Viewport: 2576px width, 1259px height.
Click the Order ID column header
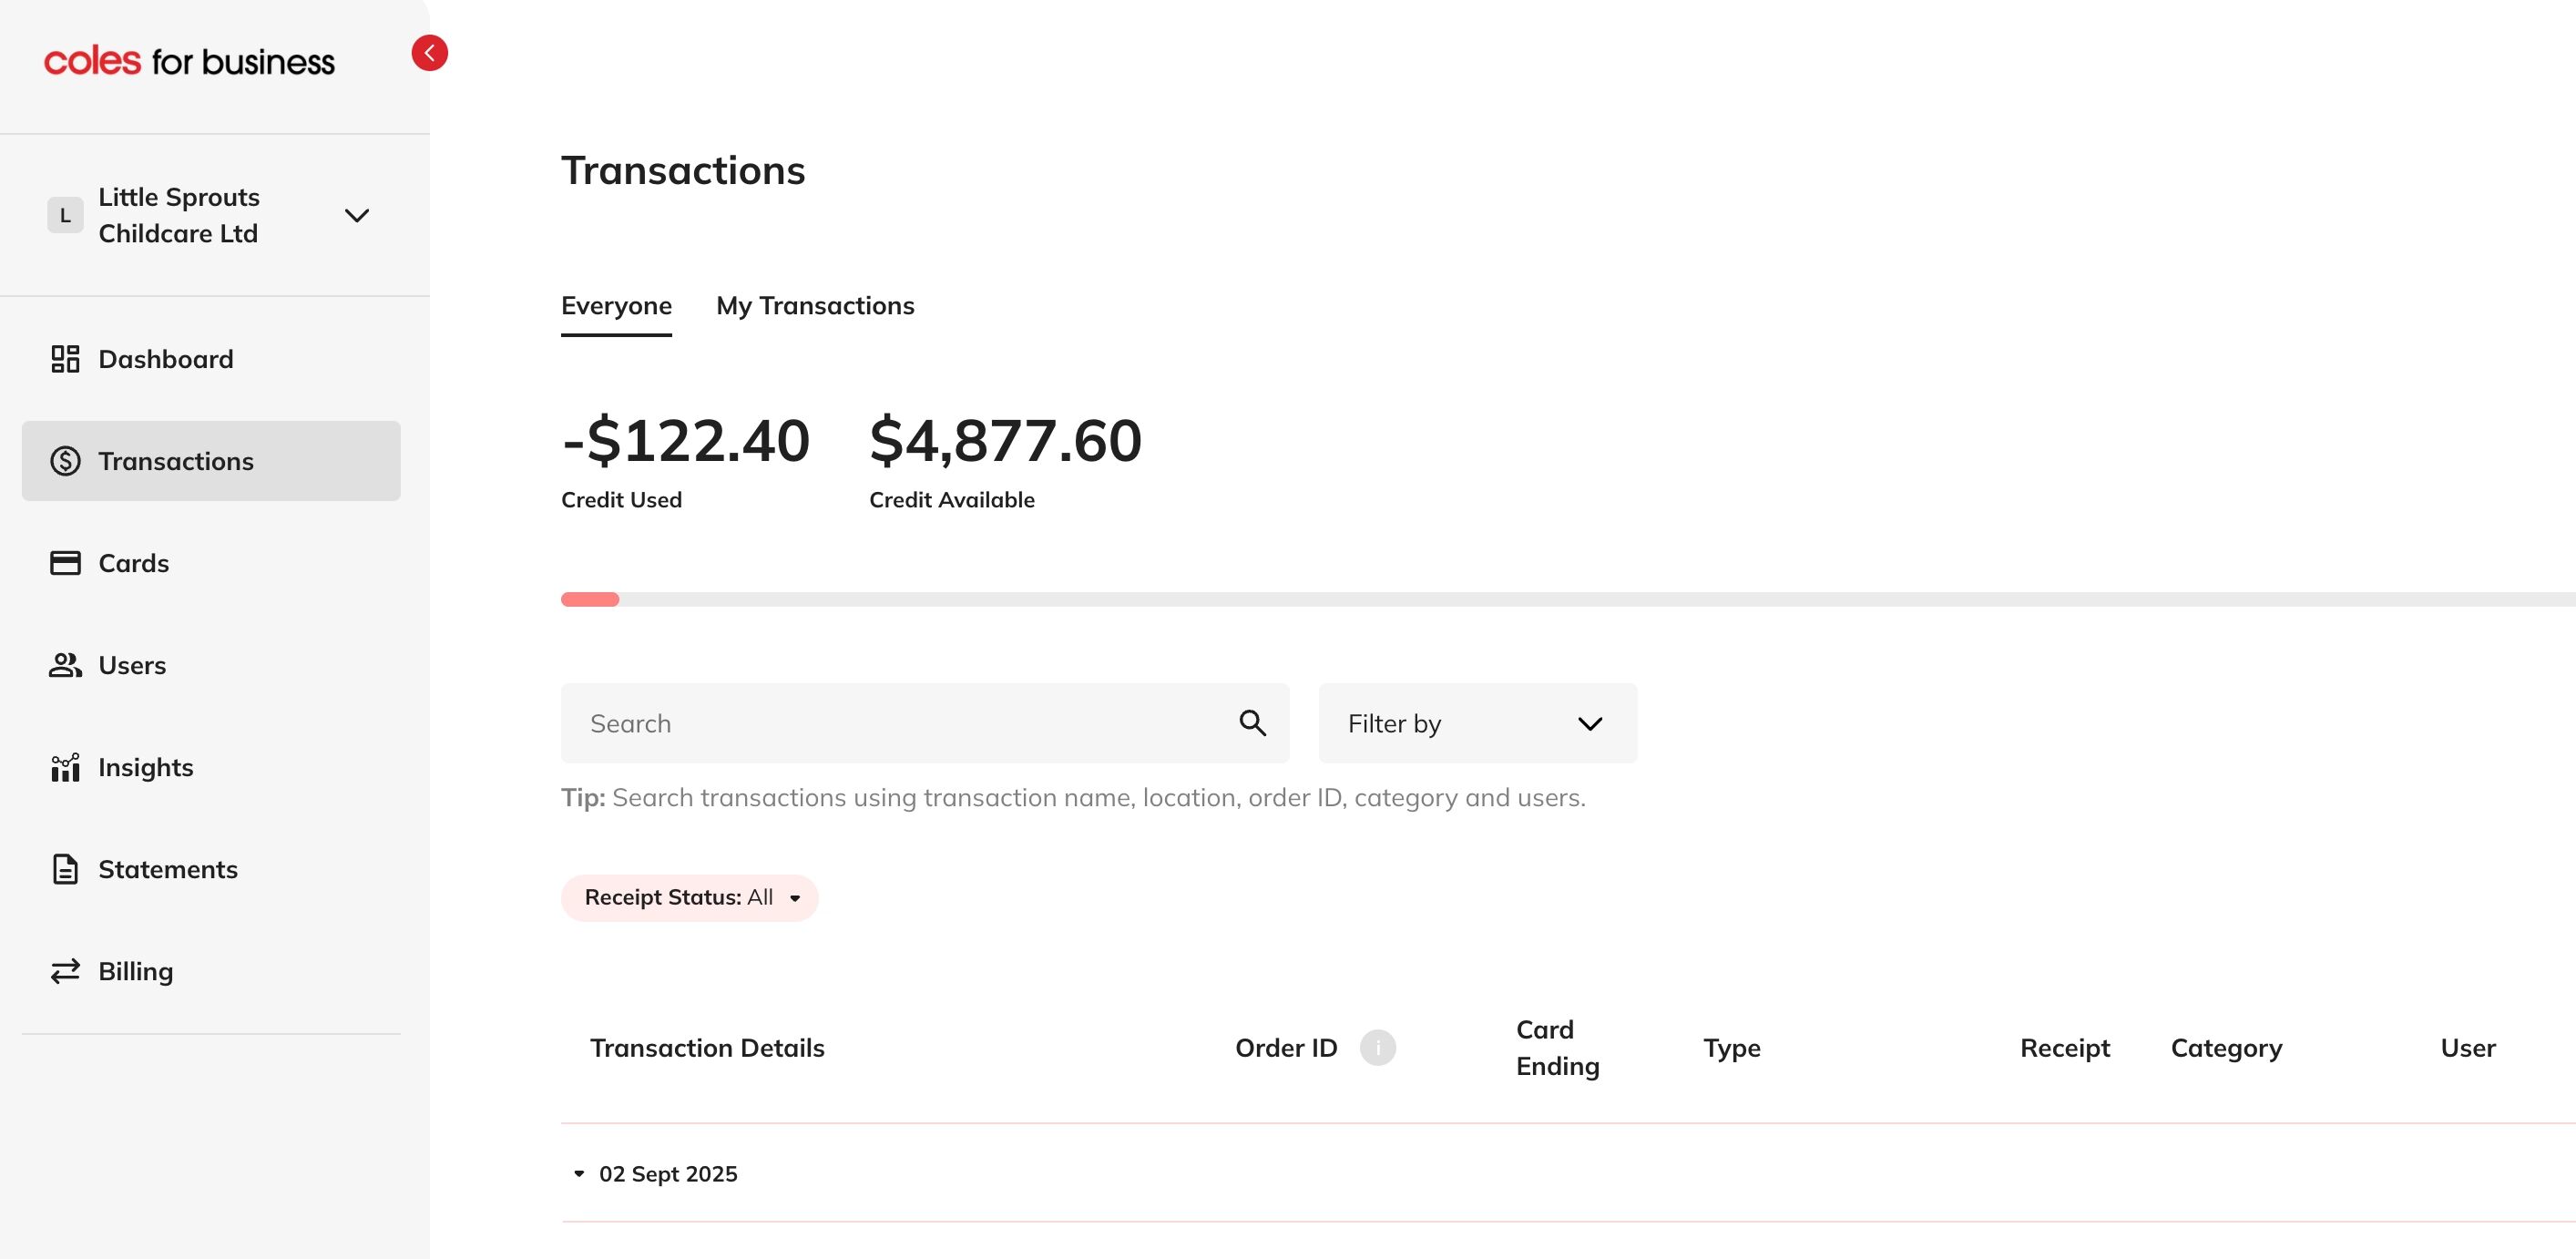[x=1286, y=1047]
